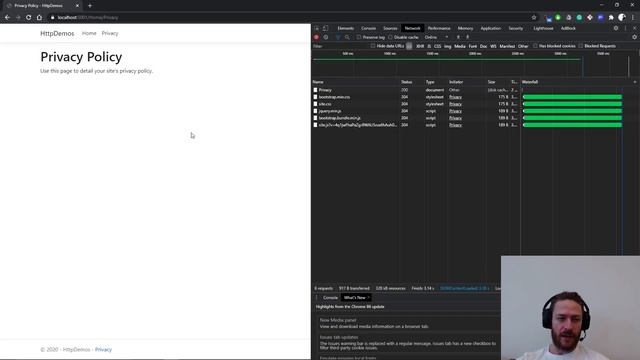
Task: Focus the browser address bar
Action: coord(290,18)
